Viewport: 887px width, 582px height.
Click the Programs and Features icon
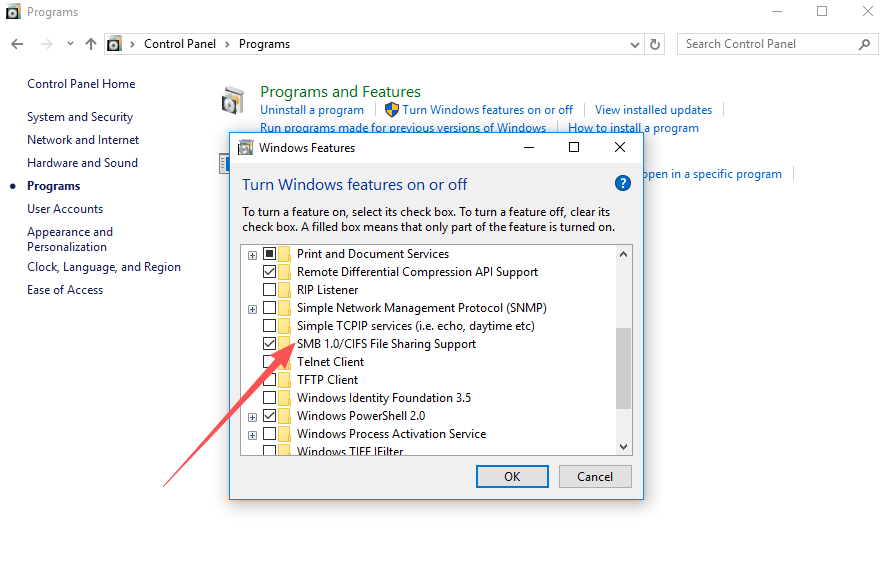pos(233,101)
